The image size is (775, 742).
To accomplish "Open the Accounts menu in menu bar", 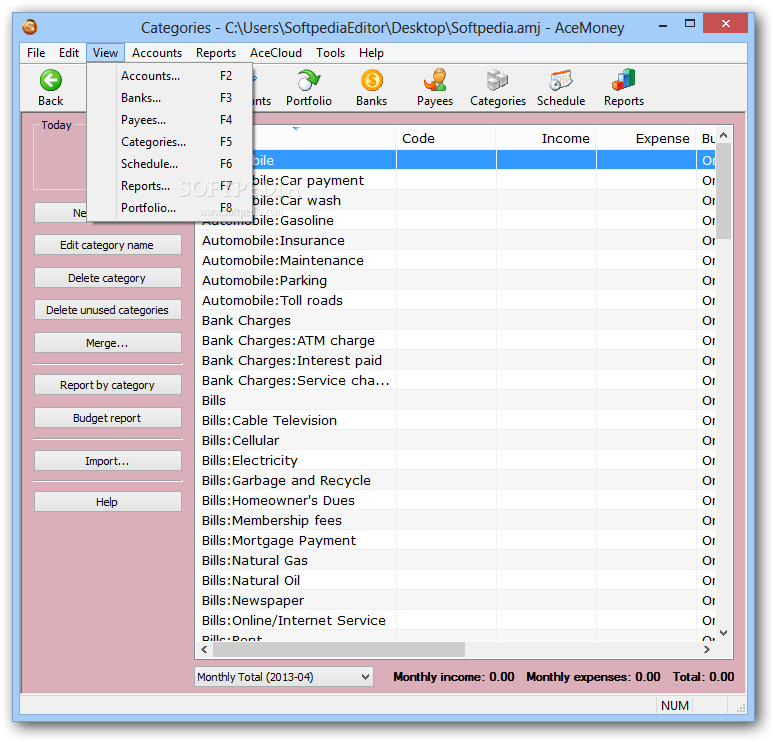I will (157, 53).
